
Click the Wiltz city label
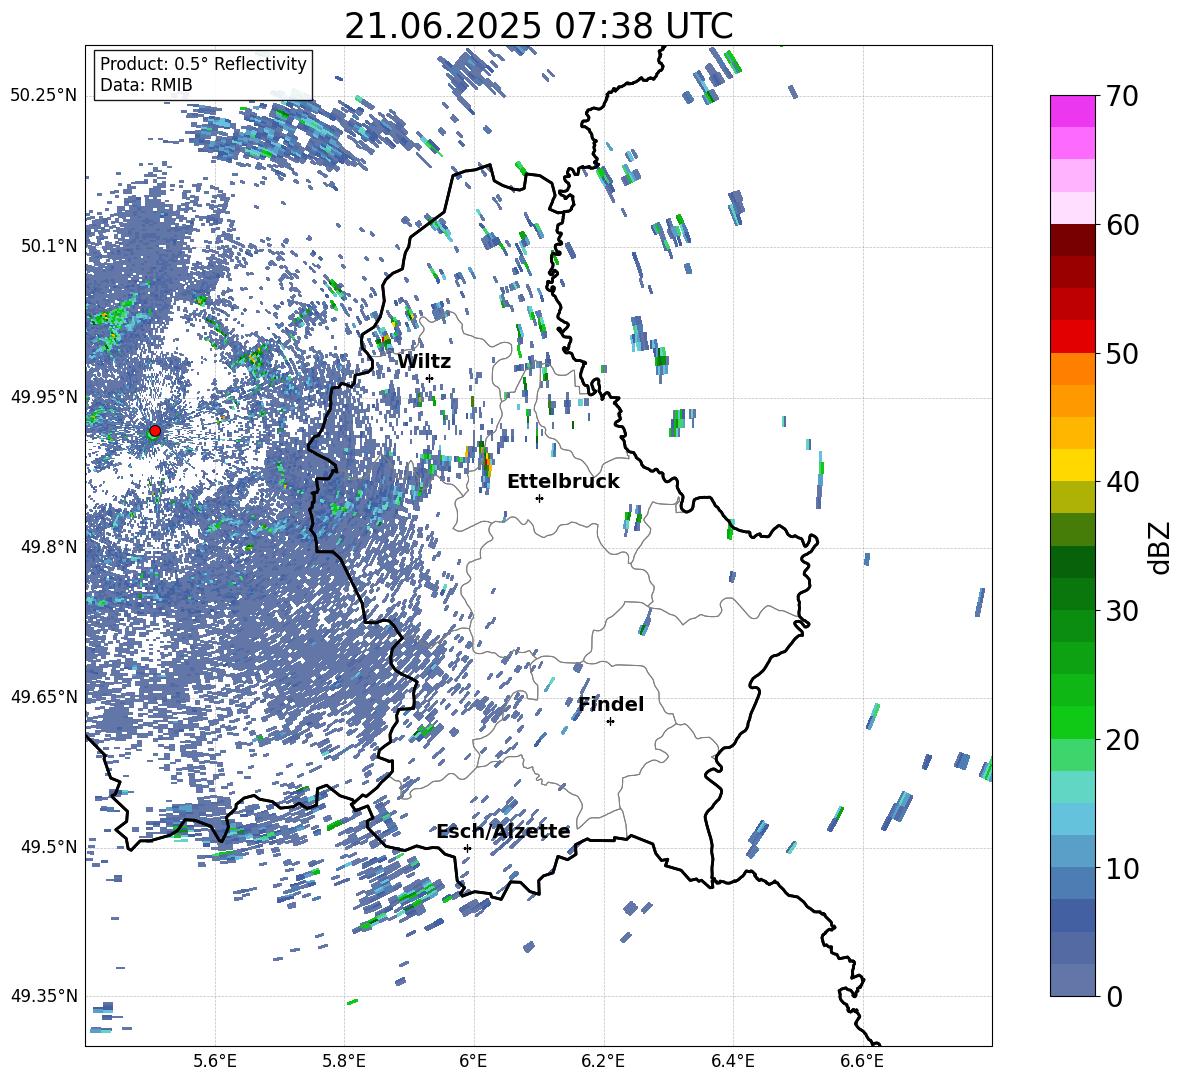424,362
